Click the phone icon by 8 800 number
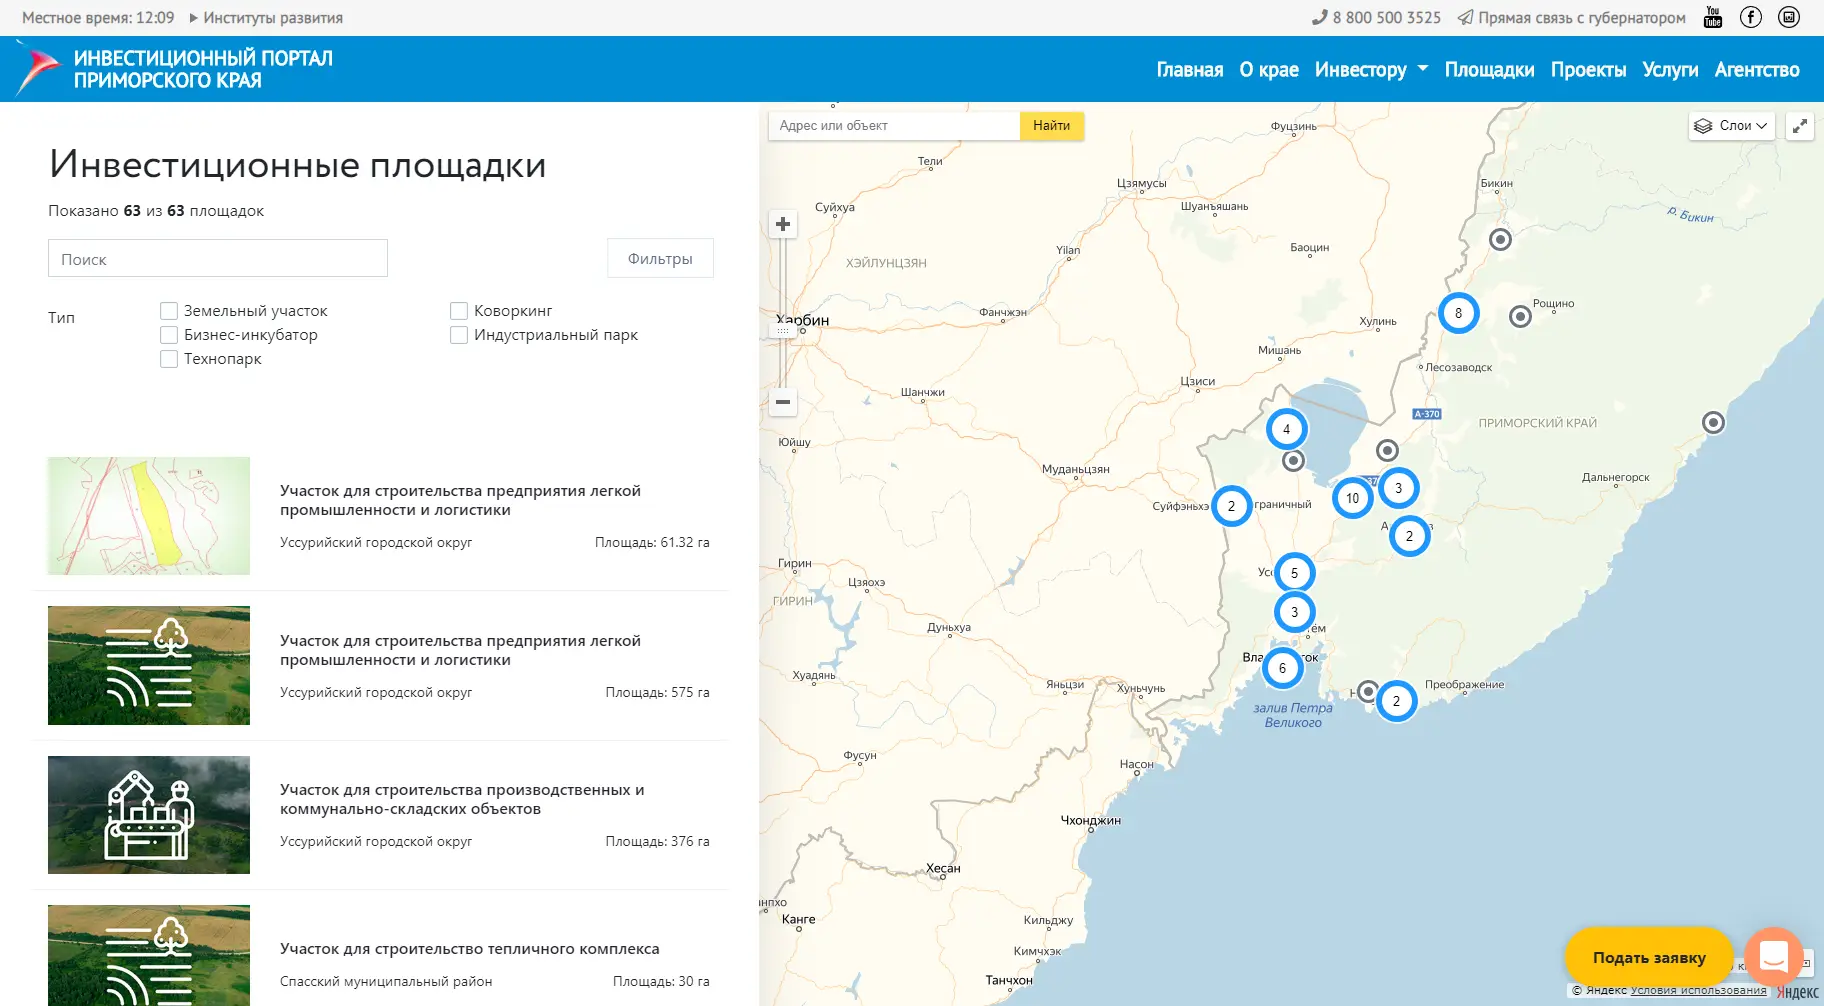 [1319, 17]
